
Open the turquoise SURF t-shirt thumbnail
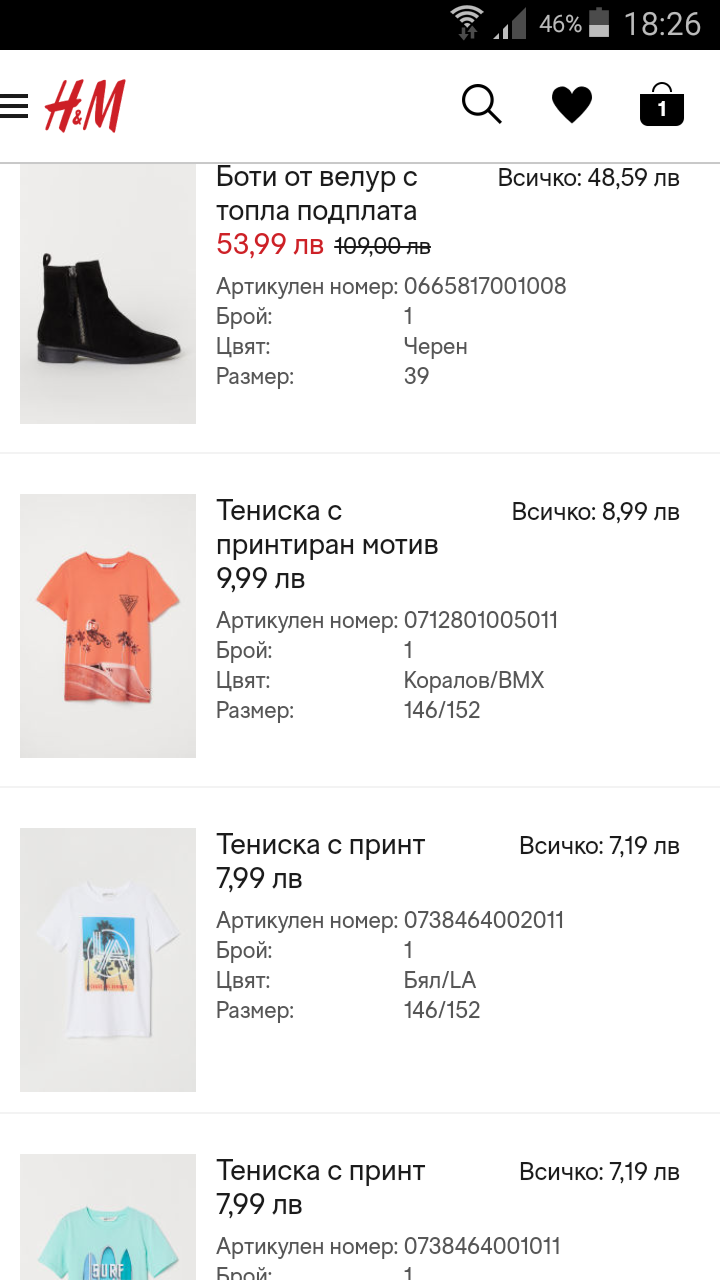[108, 1220]
